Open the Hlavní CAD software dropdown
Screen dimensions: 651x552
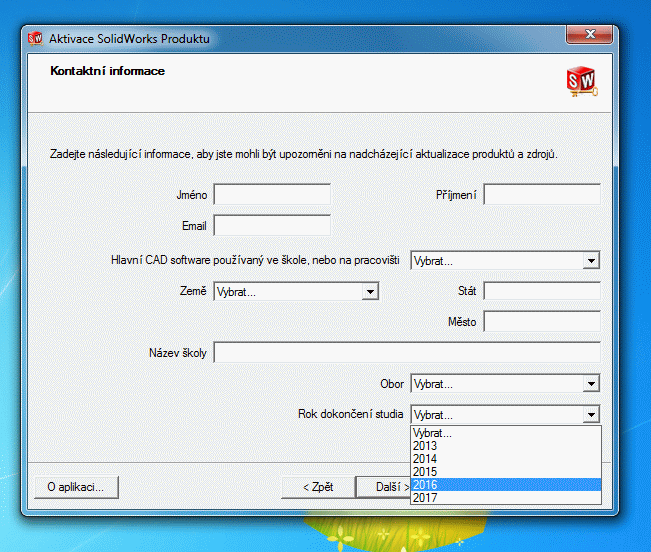tap(505, 260)
